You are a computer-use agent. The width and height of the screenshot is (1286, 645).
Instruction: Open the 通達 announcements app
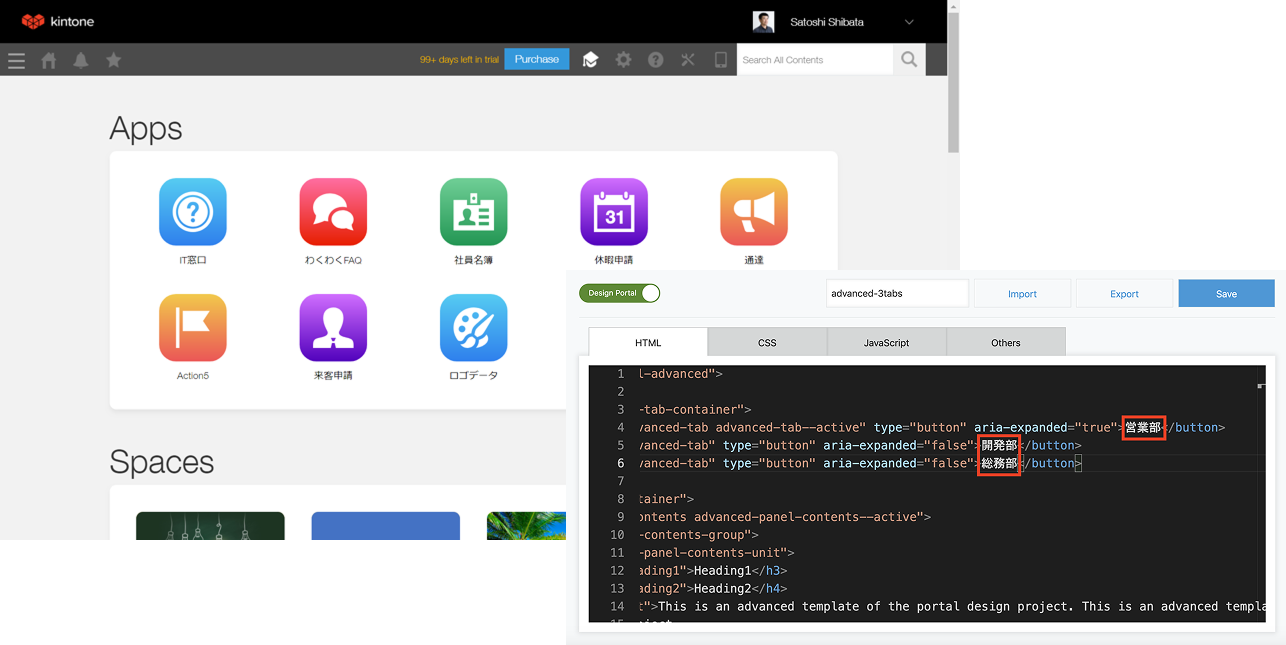[753, 212]
